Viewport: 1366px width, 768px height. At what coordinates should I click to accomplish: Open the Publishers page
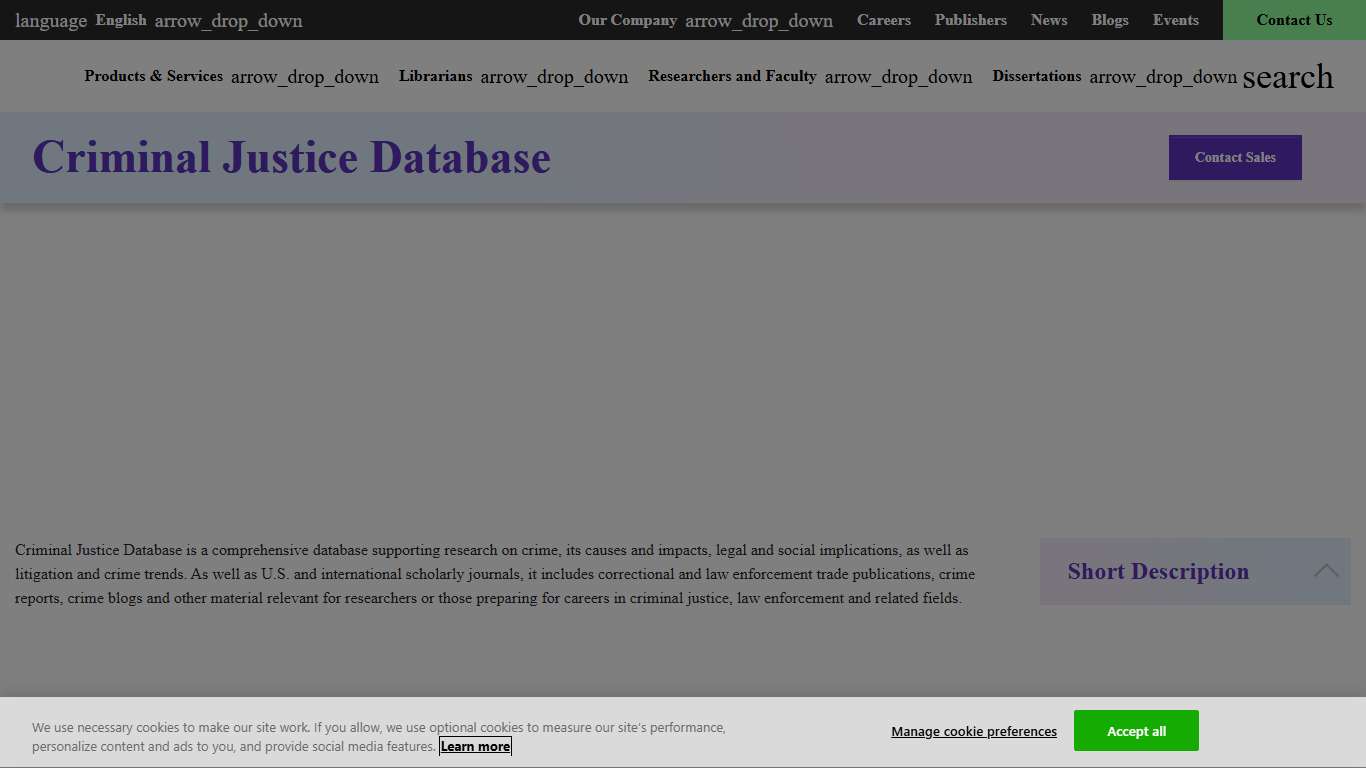pos(970,20)
